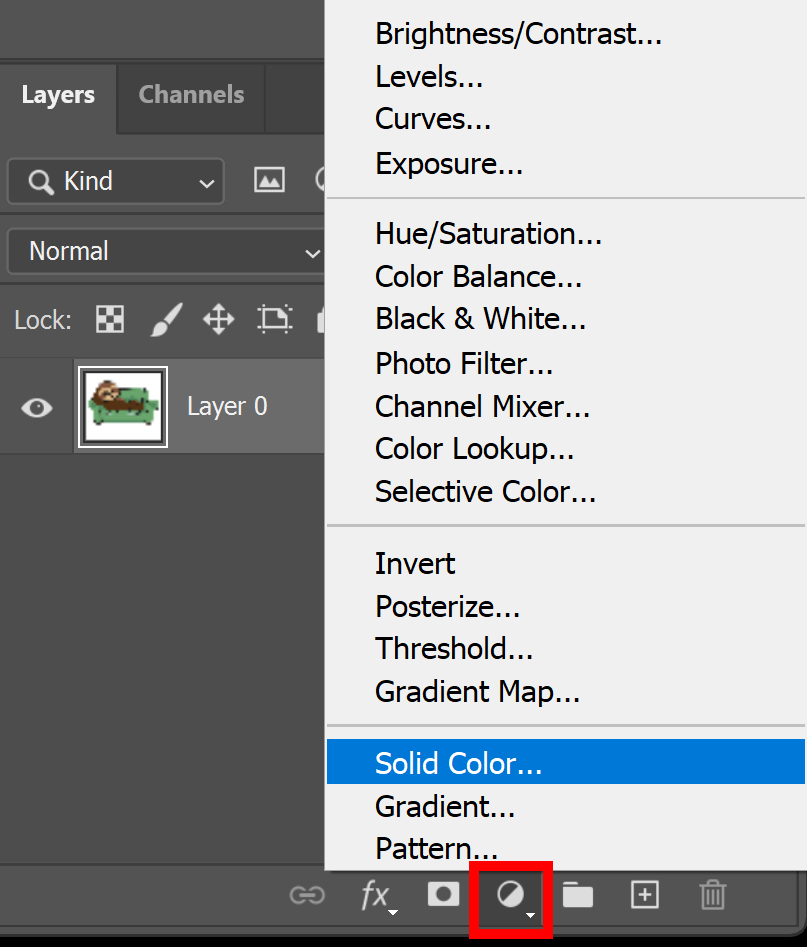Open the layer style fx menu
807x947 pixels.
click(x=376, y=896)
